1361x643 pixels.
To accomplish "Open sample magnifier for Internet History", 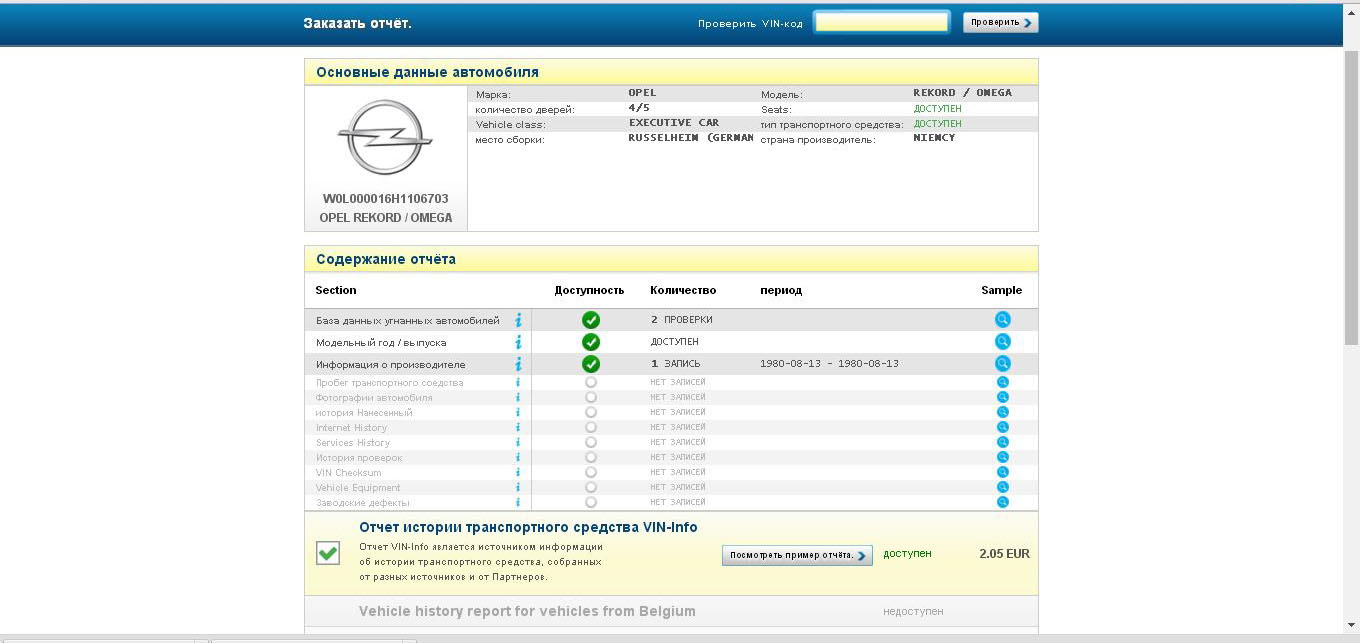I will pos(1002,427).
